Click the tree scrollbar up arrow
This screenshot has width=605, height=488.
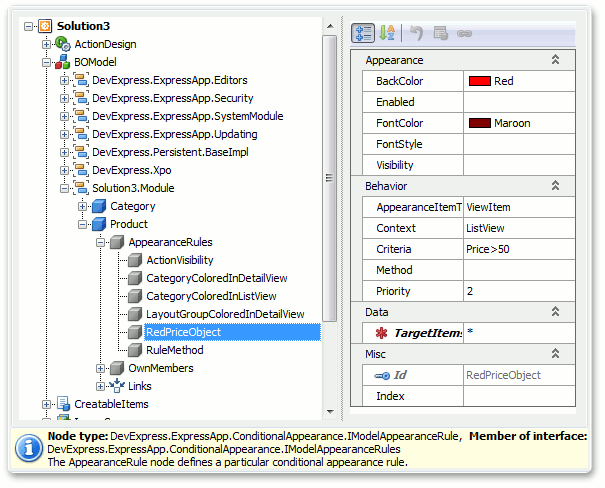pyautogui.click(x=330, y=26)
